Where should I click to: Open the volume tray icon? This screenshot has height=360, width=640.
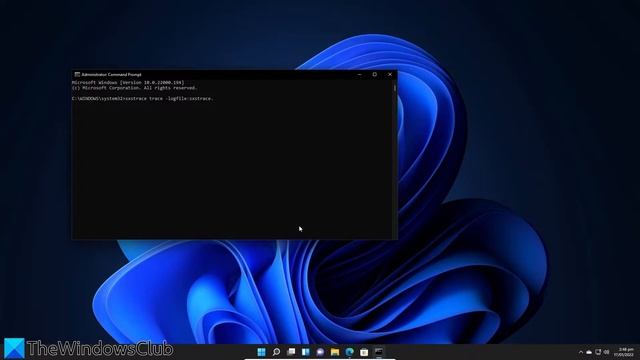click(607, 352)
